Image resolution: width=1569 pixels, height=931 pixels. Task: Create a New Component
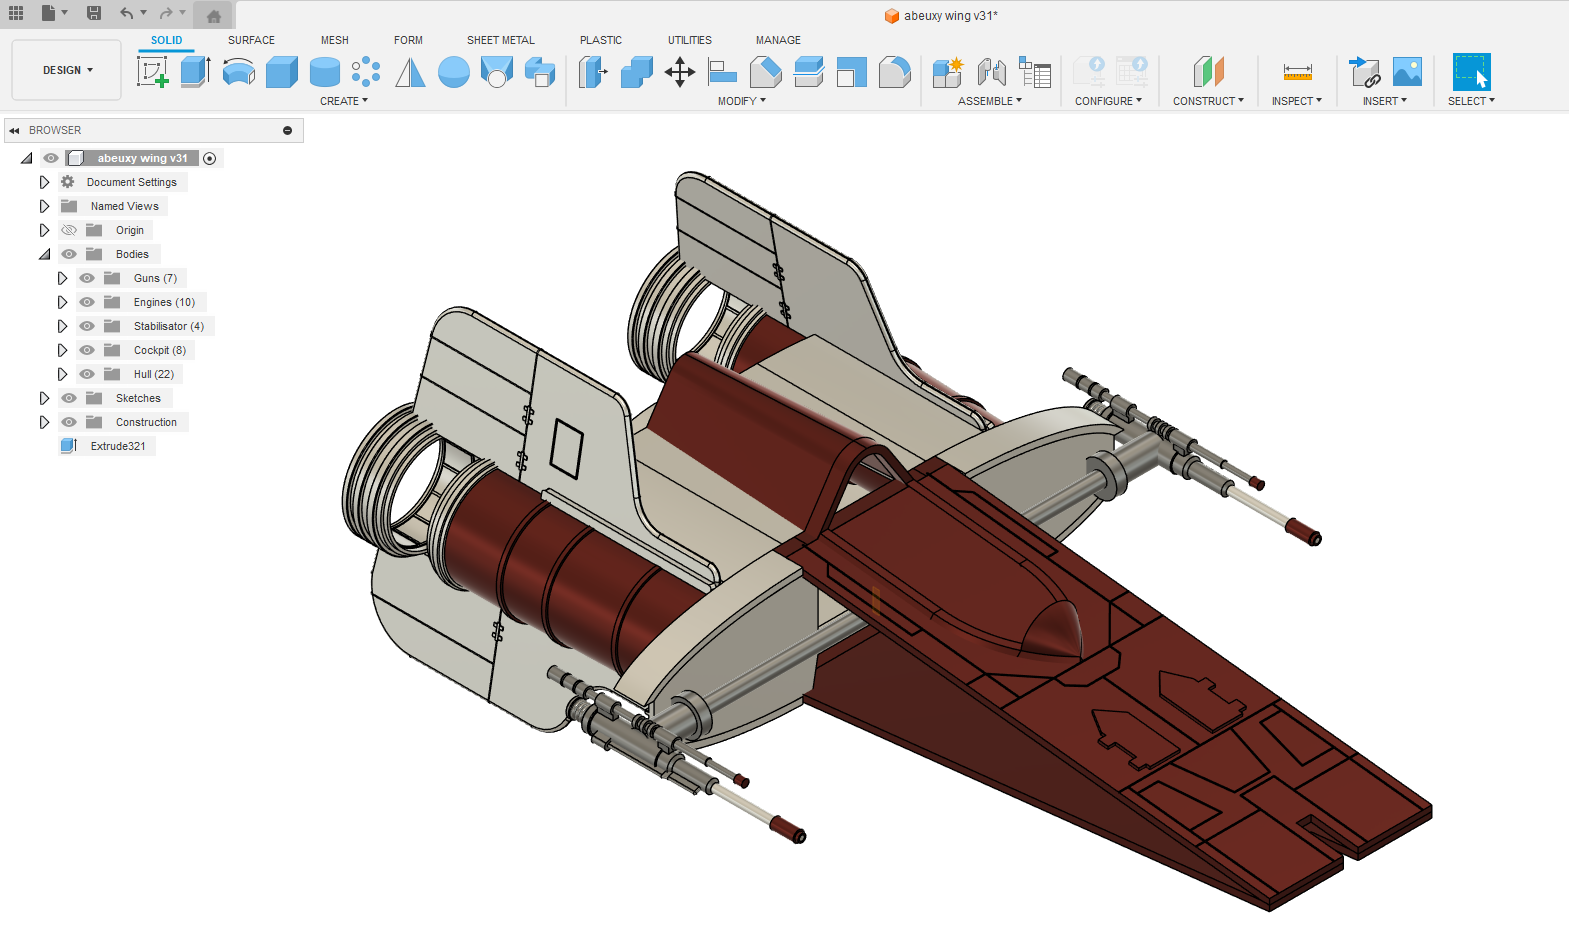tap(947, 72)
